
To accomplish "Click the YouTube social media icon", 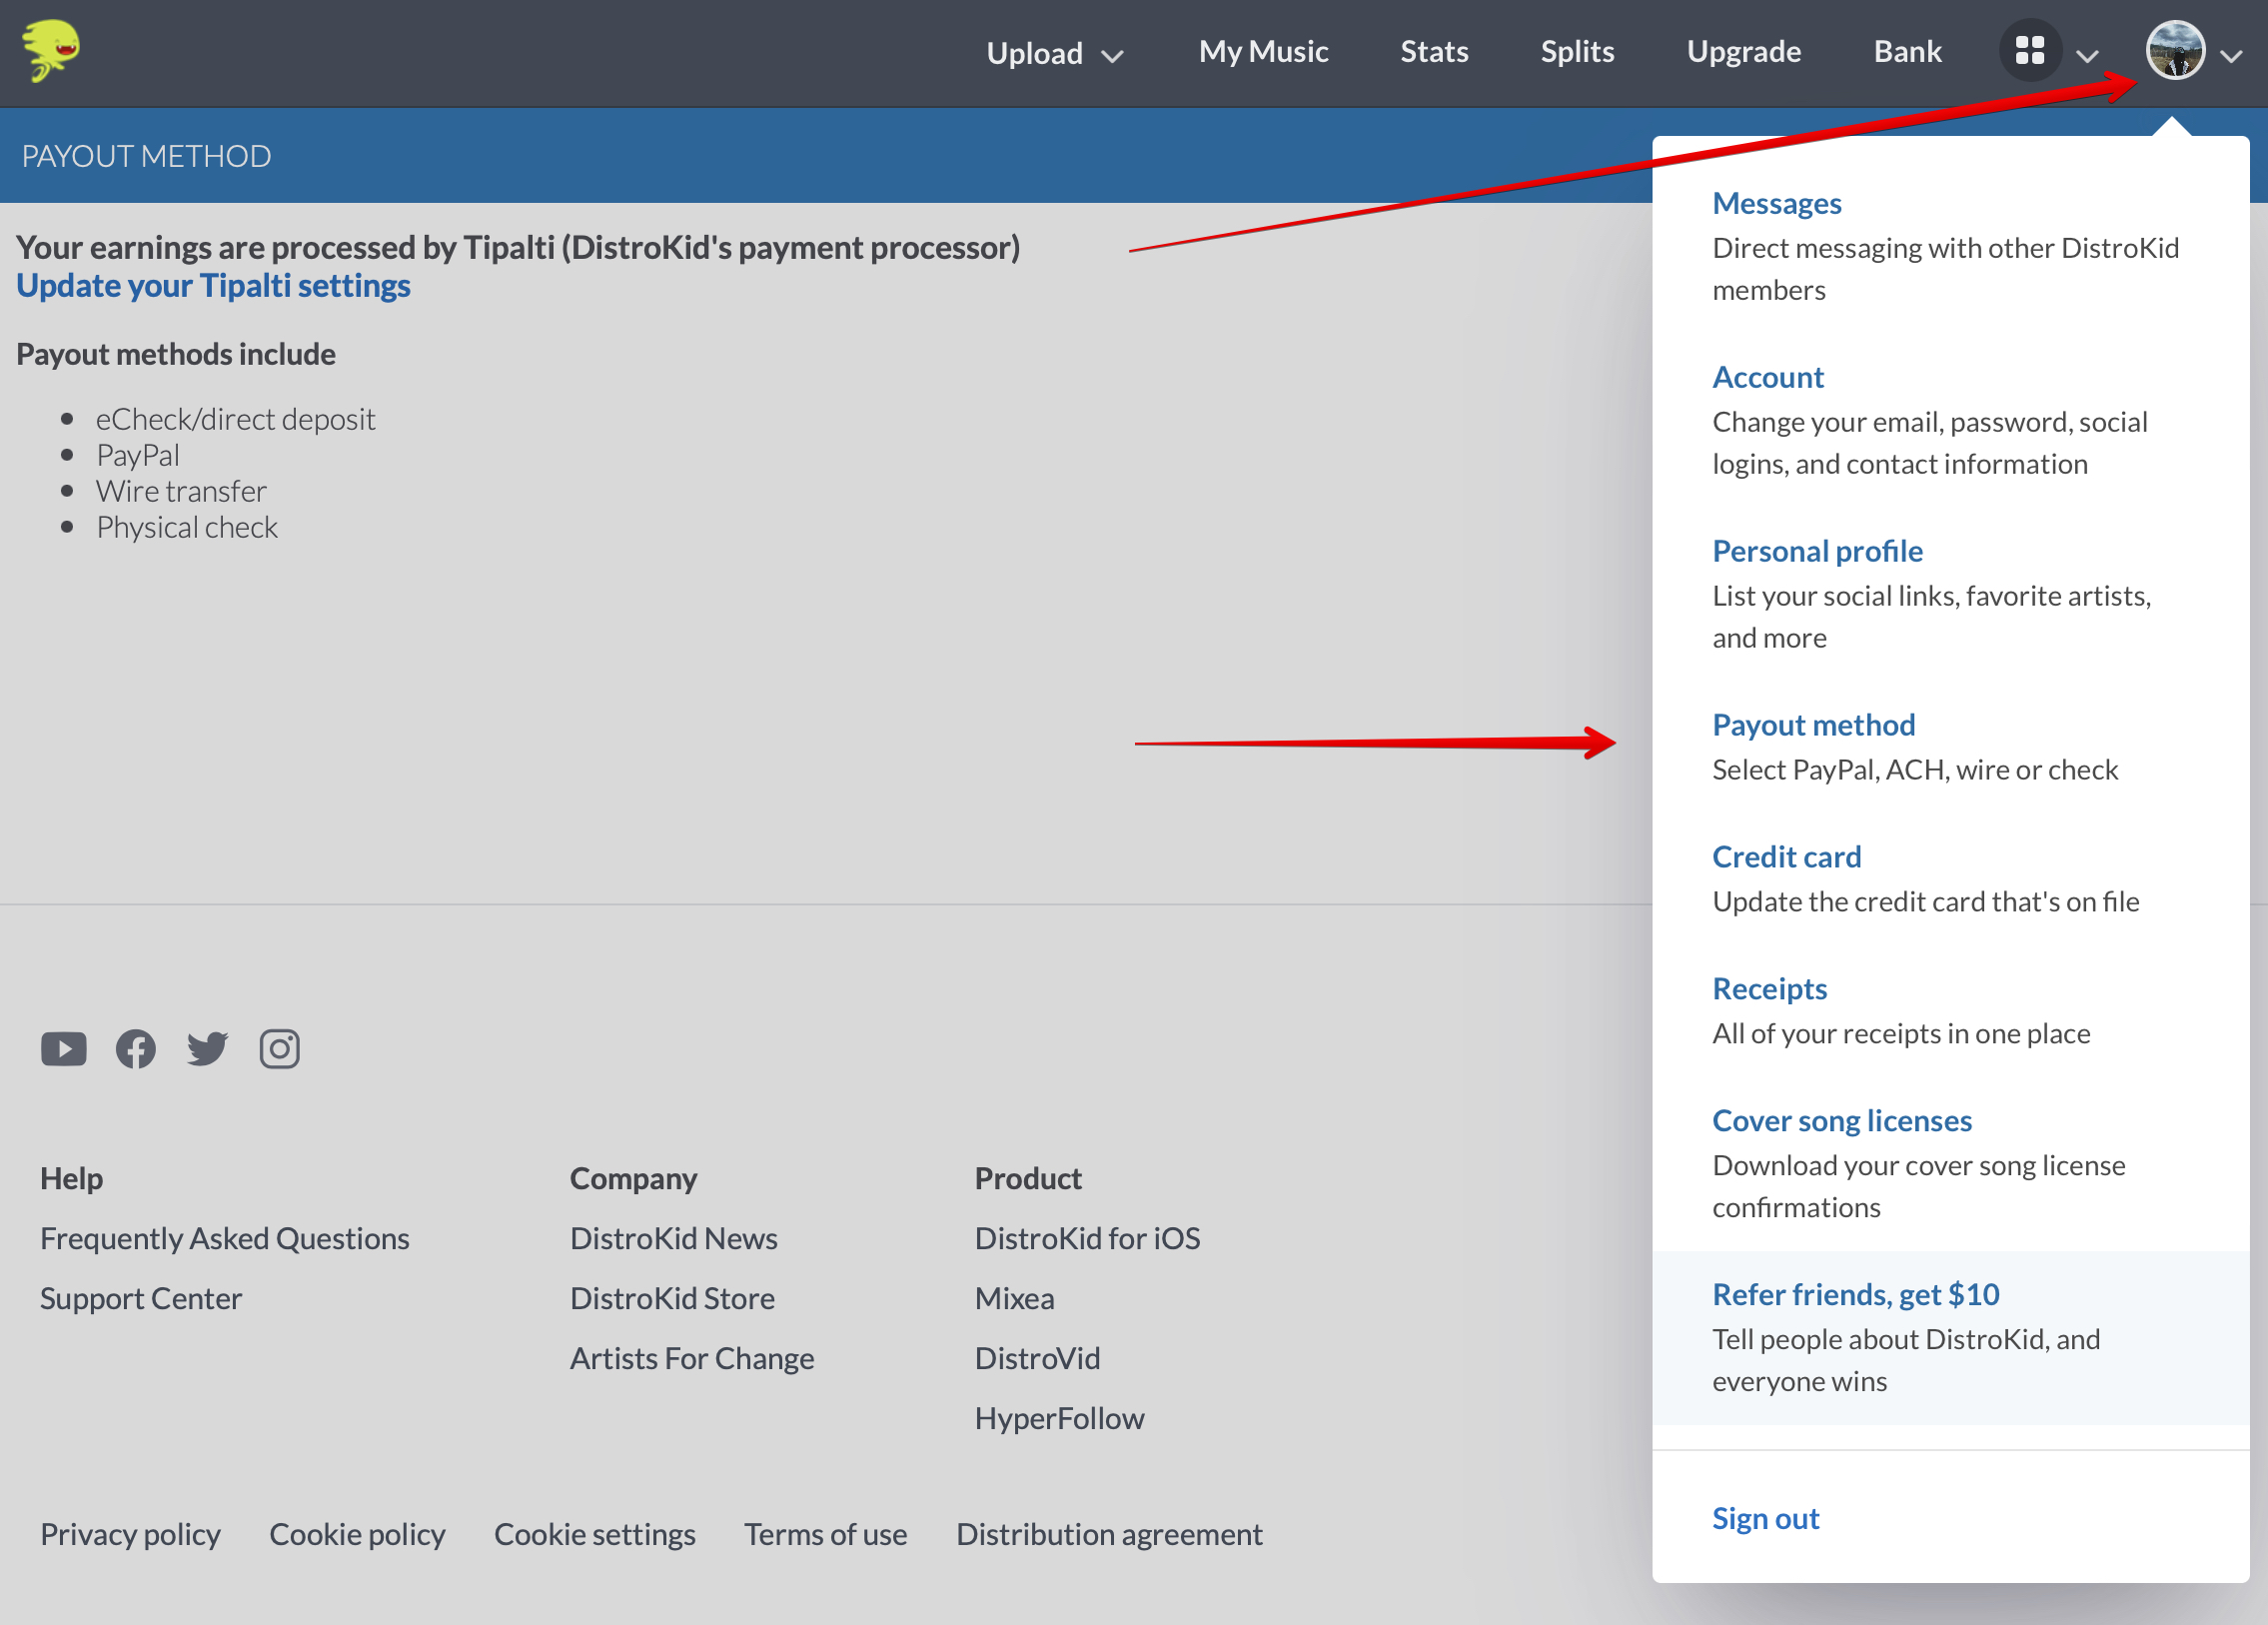I will coord(65,1048).
